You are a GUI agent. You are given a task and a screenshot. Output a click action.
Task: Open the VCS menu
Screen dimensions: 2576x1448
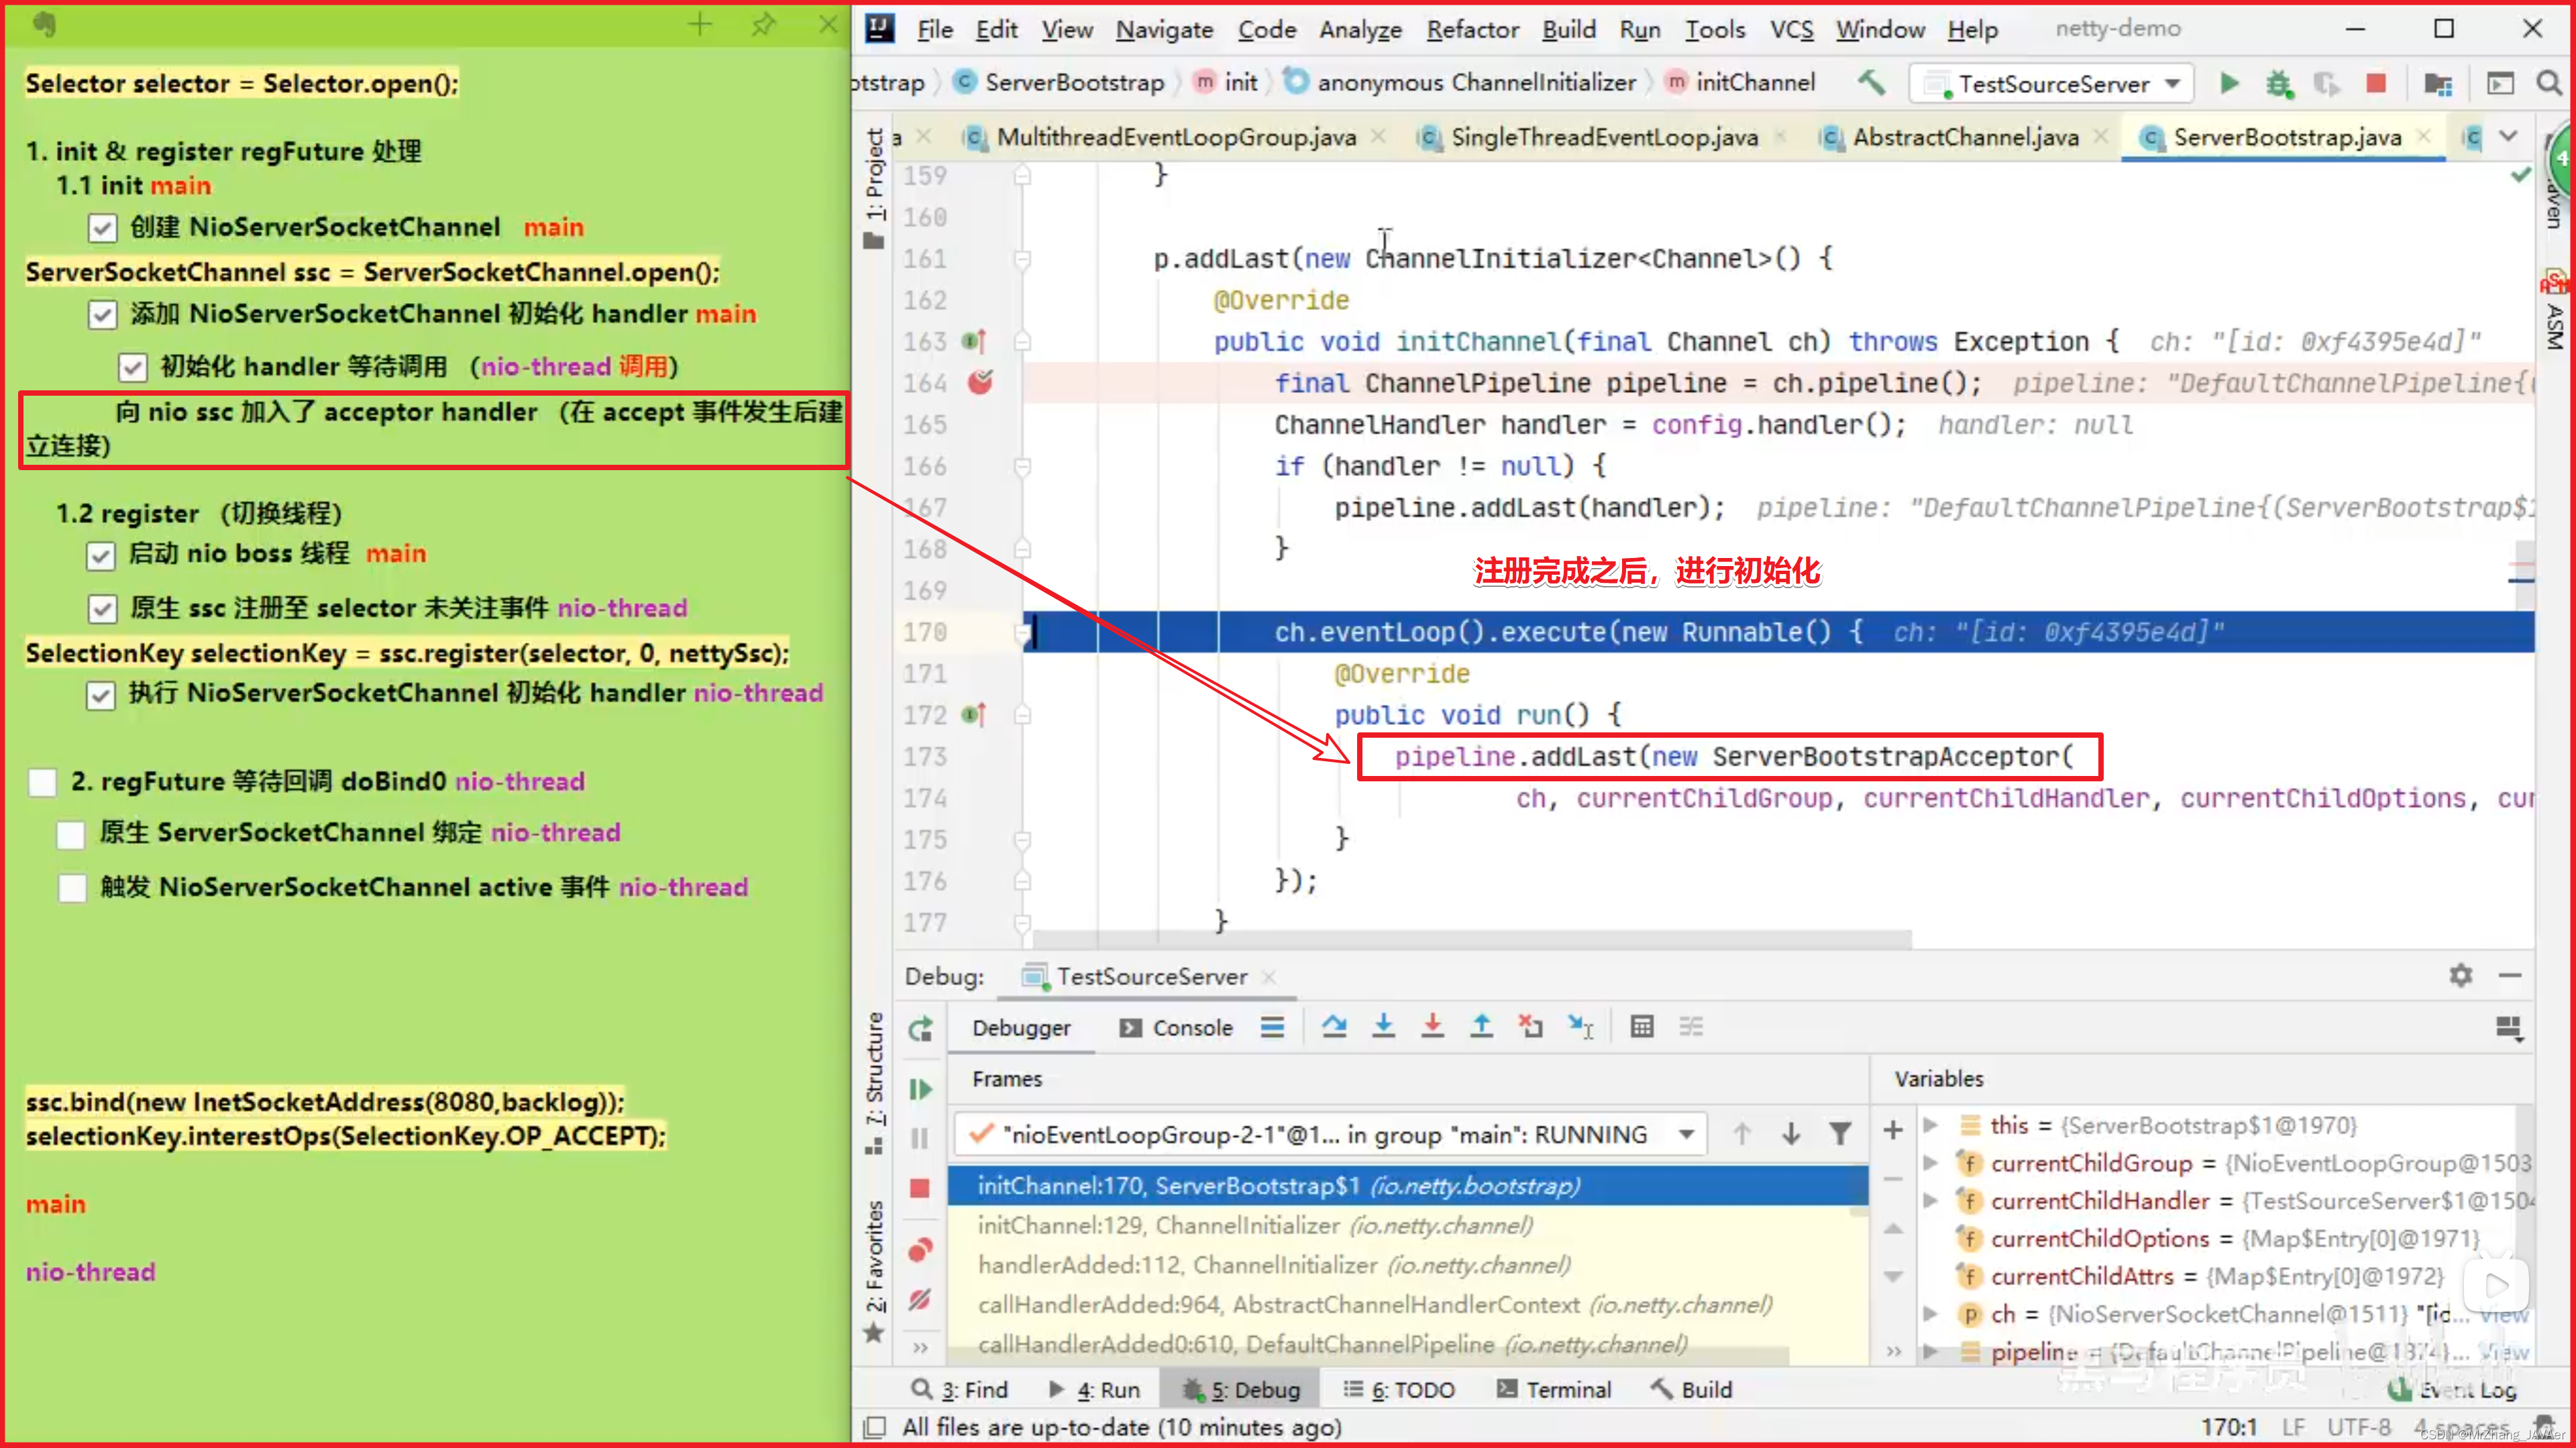[x=1791, y=29]
